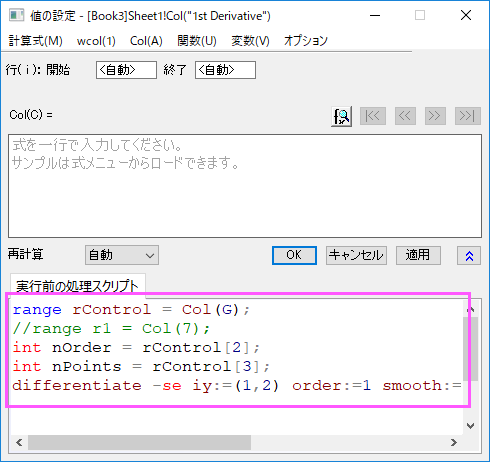Click the 'int nPoints = rControl[3];' line
The image size is (490, 462).
(141, 367)
